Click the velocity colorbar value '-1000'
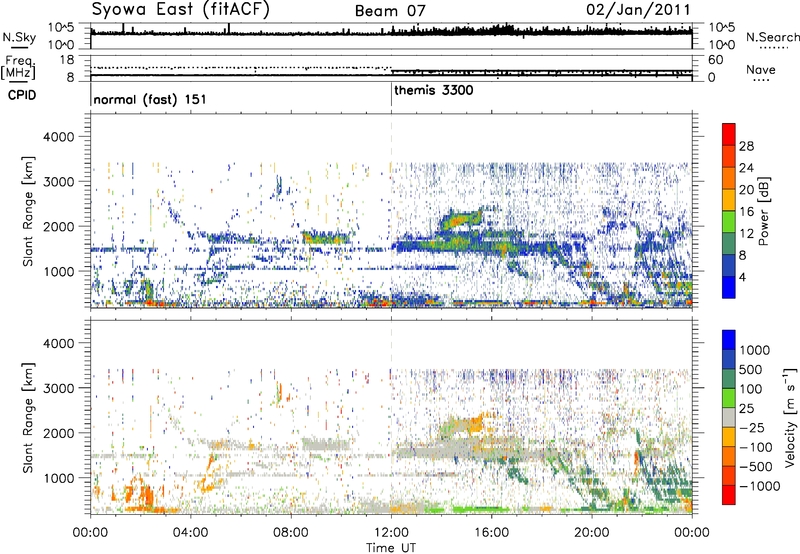The image size is (800, 554). point(759,486)
